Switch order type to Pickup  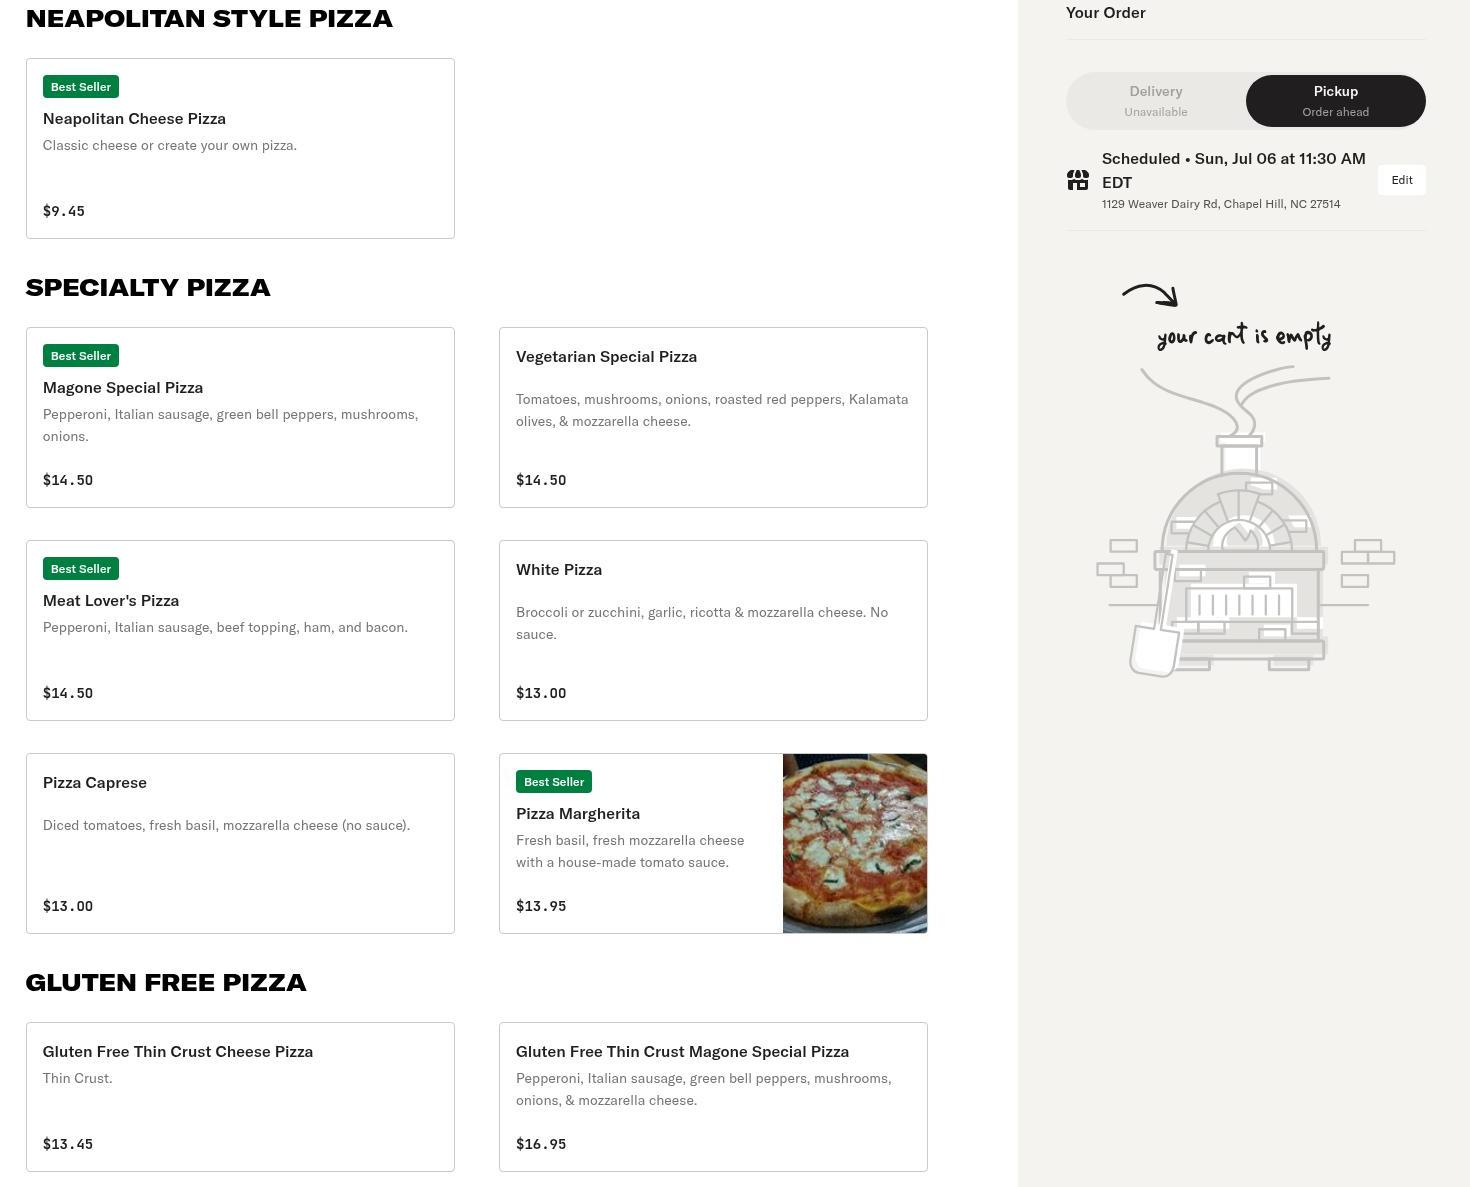1335,101
